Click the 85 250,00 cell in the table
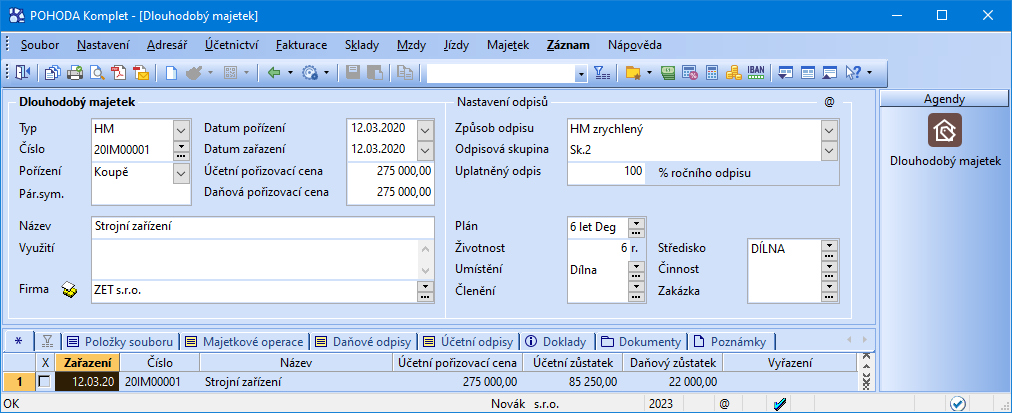 coord(573,382)
